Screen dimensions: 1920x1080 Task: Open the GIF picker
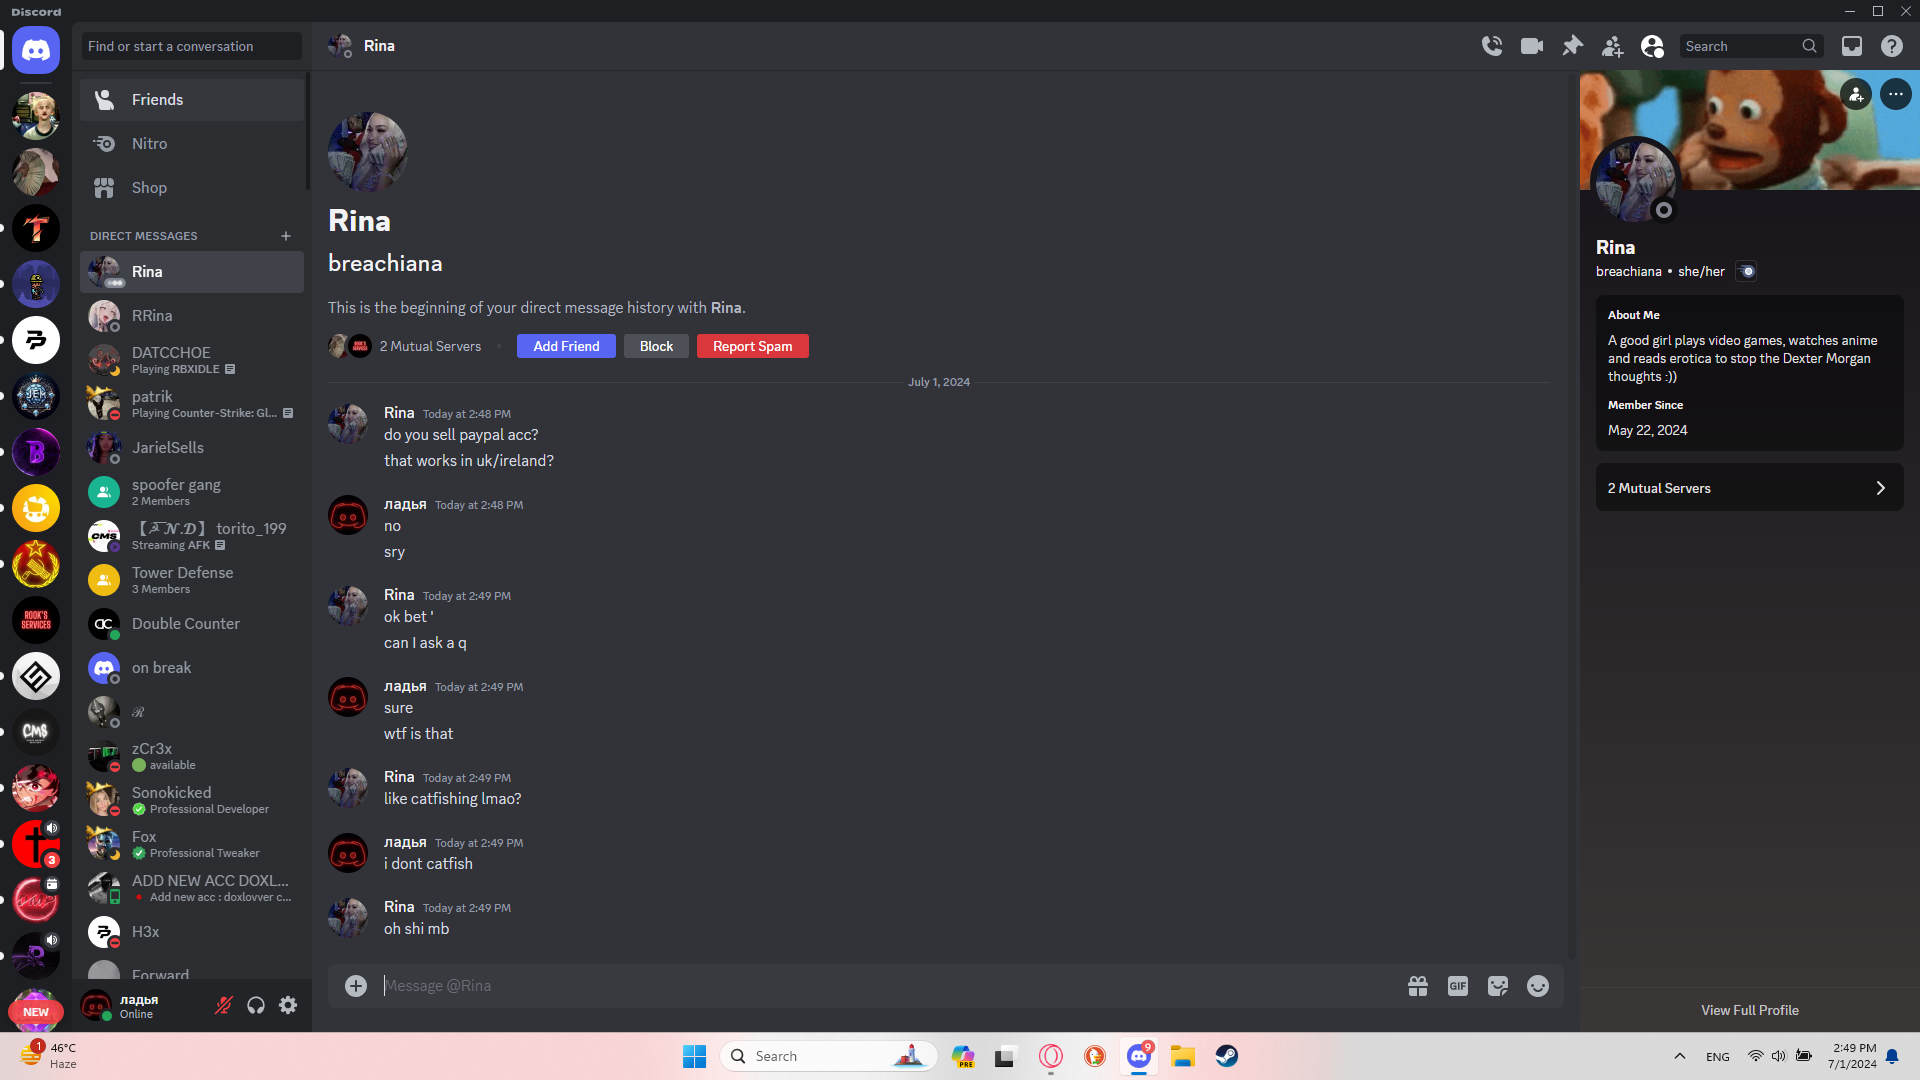(1458, 986)
